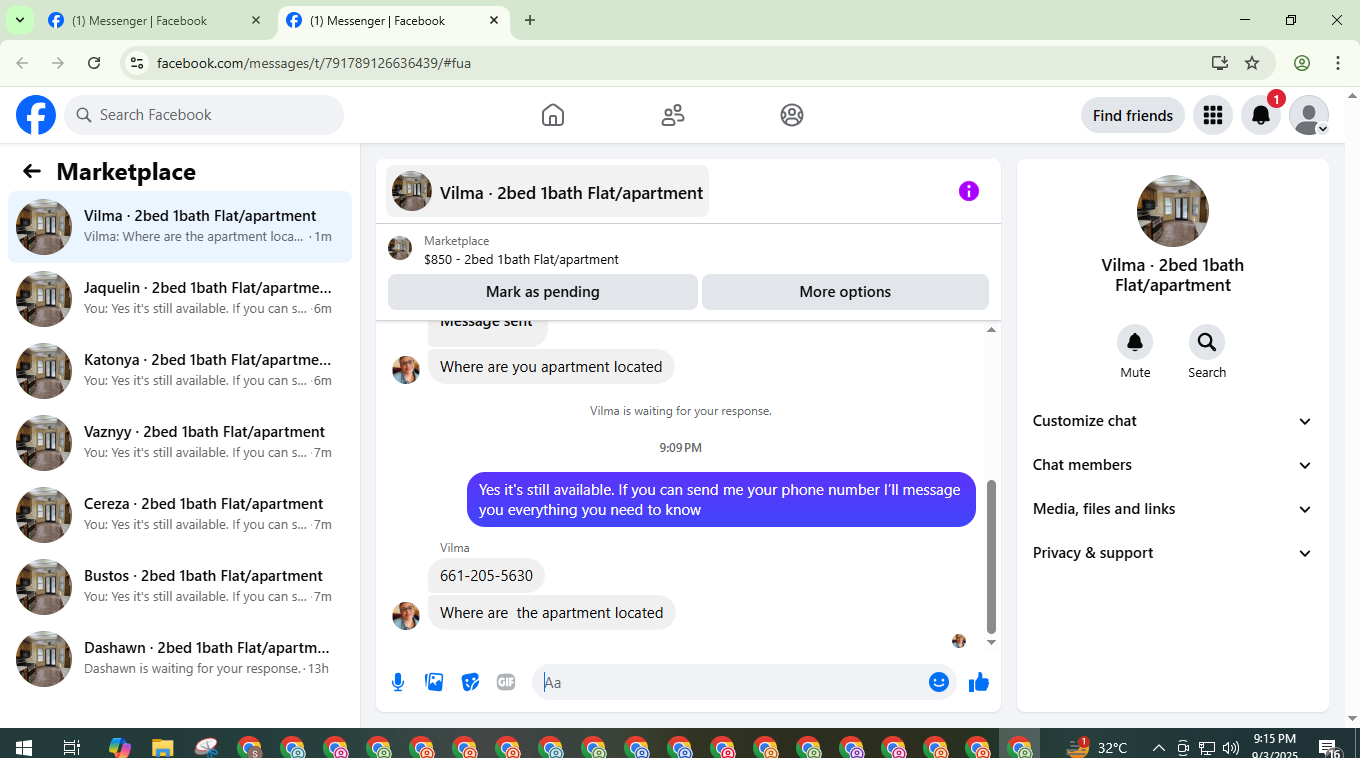Open the Facebook menu grid icon

tap(1213, 115)
